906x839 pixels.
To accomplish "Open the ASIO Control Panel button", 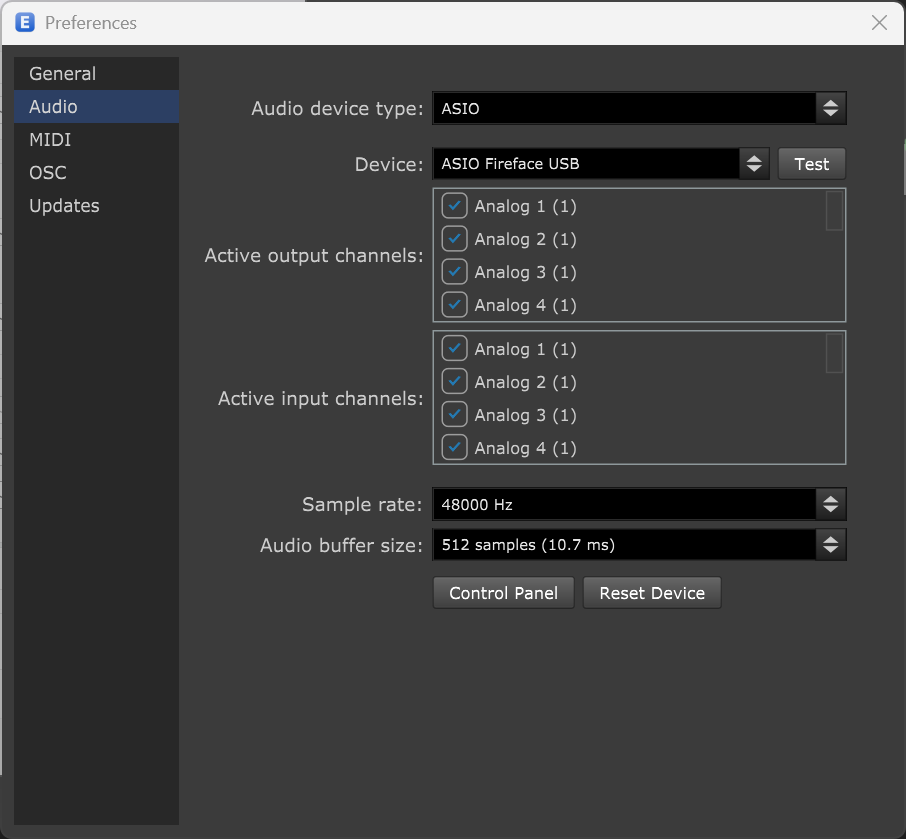I will pyautogui.click(x=503, y=593).
